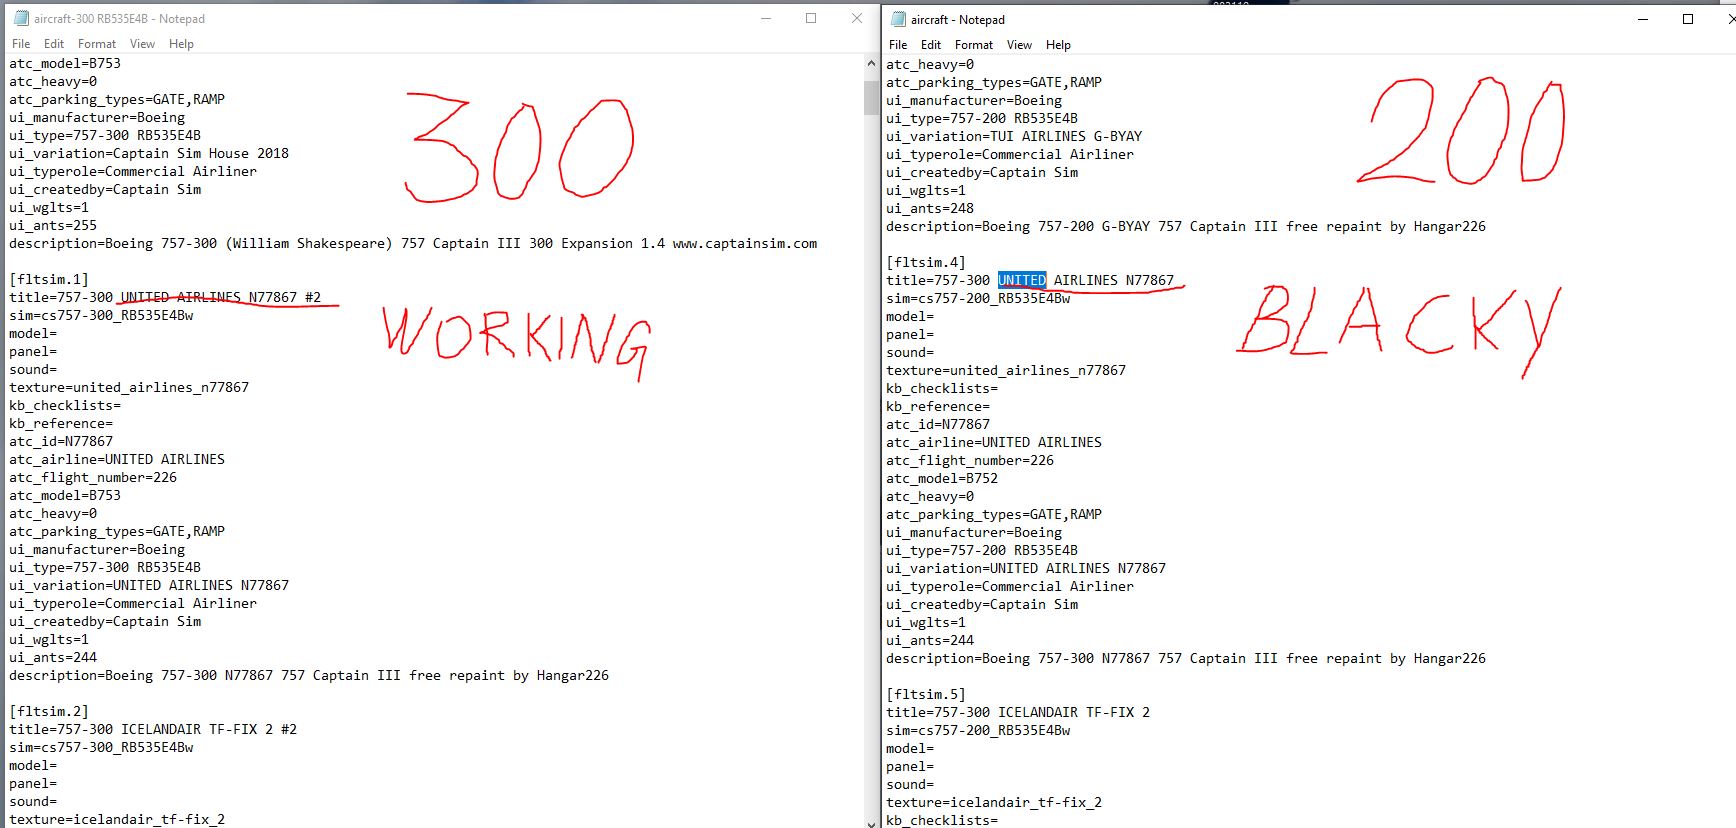Open Format menu in right aircraft Notepad
The height and width of the screenshot is (828, 1736).
pos(974,45)
